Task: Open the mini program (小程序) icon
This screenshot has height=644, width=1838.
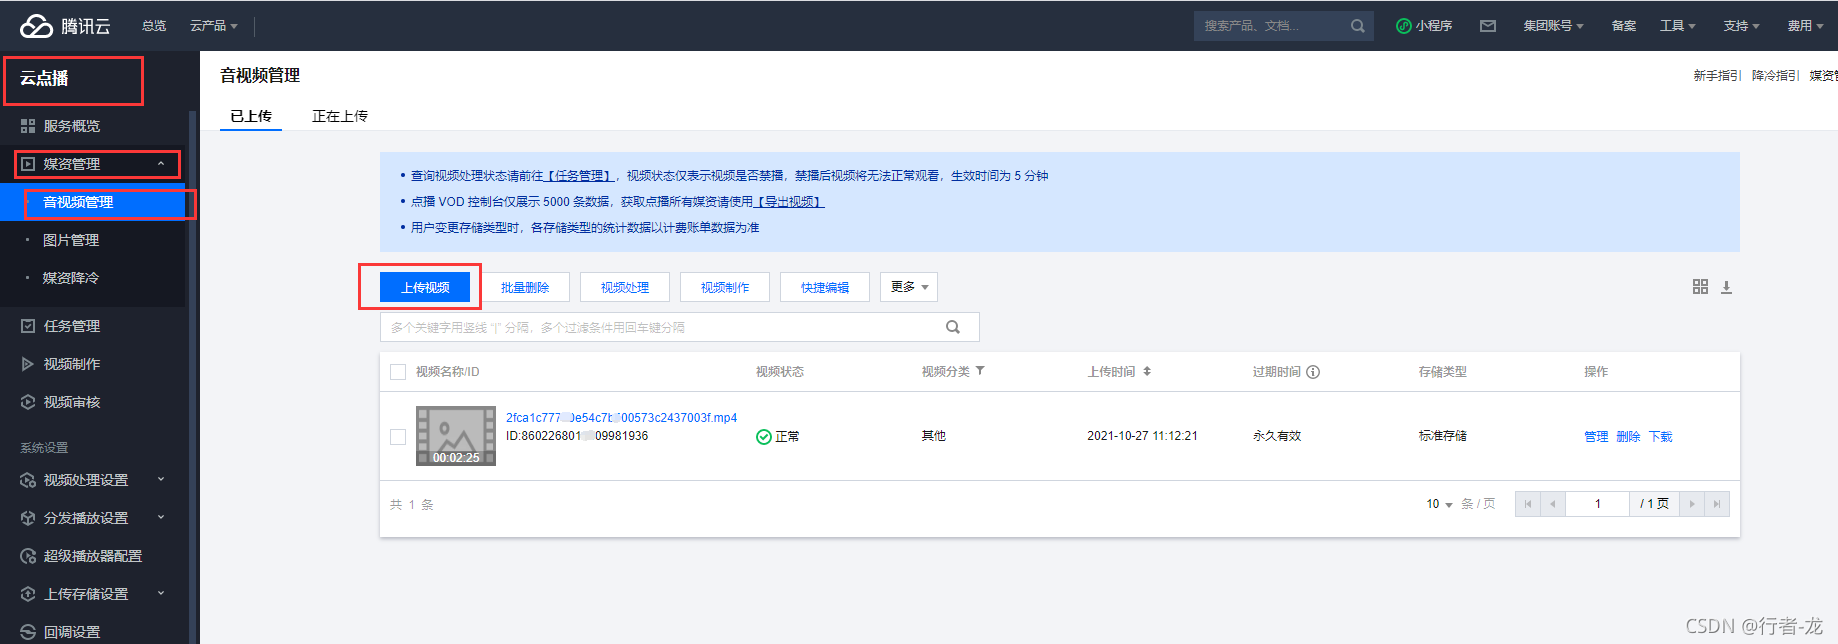Action: [x=1403, y=26]
